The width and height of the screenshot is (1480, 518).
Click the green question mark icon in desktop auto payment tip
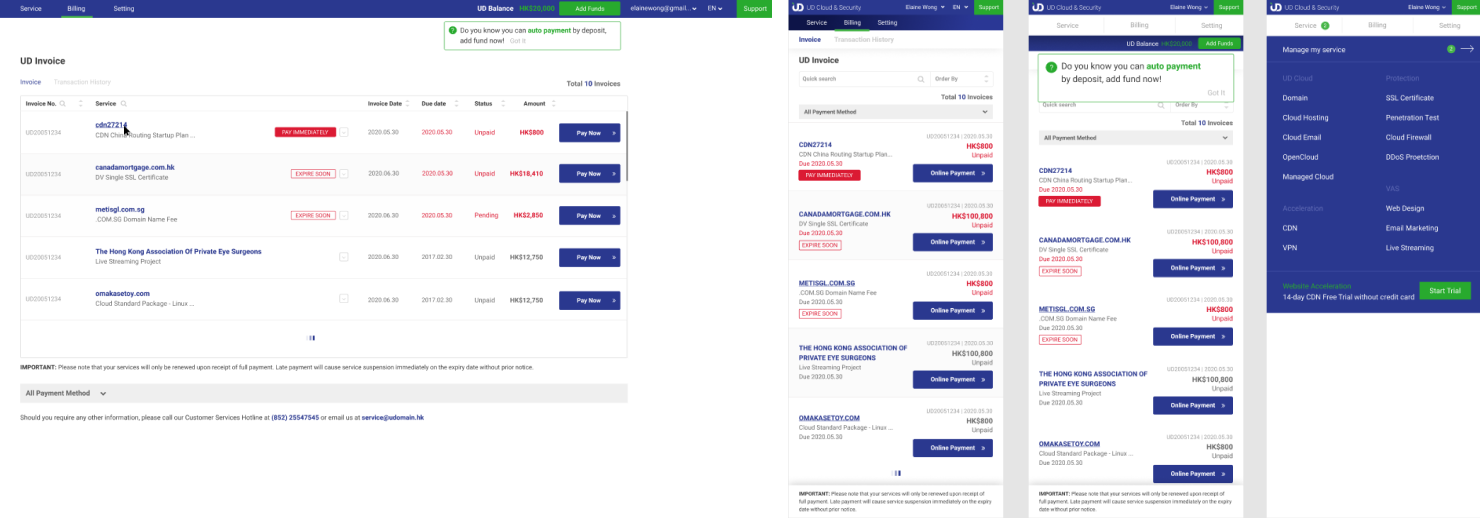(453, 30)
